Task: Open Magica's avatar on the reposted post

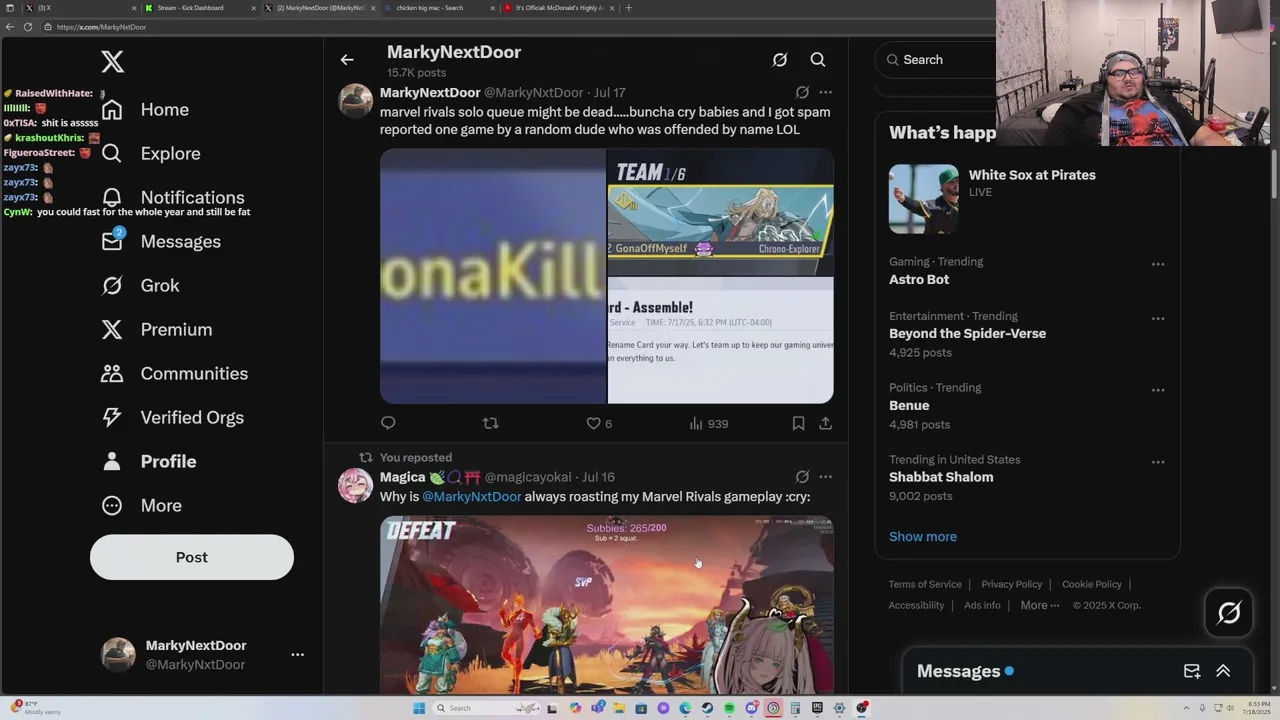Action: [356, 486]
